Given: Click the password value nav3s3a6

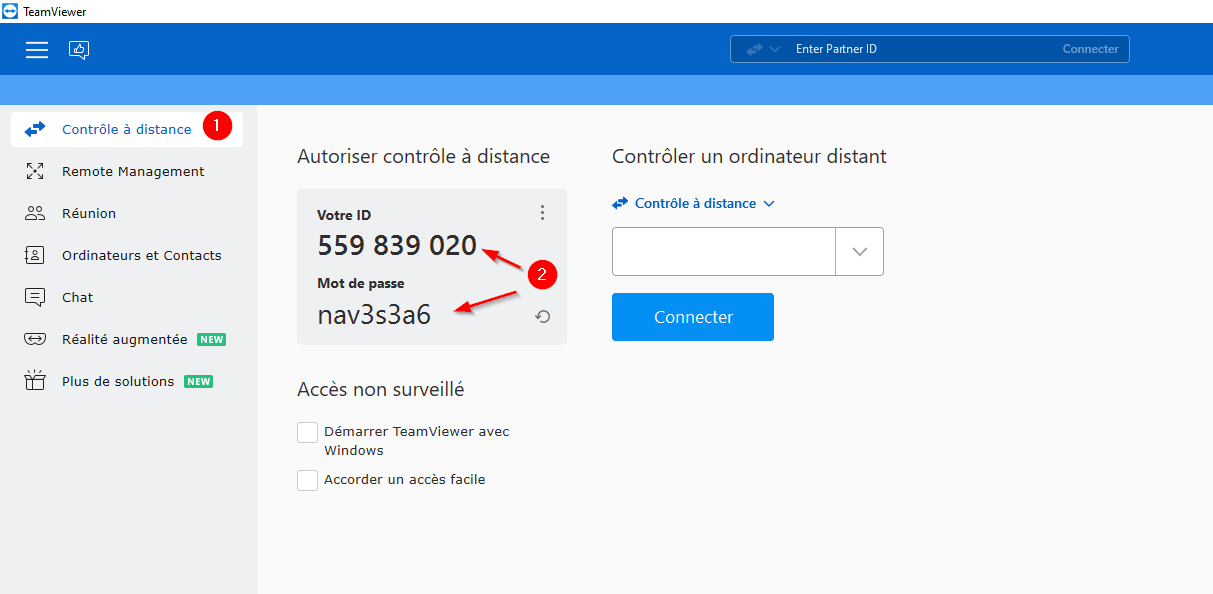Looking at the screenshot, I should click(x=374, y=315).
